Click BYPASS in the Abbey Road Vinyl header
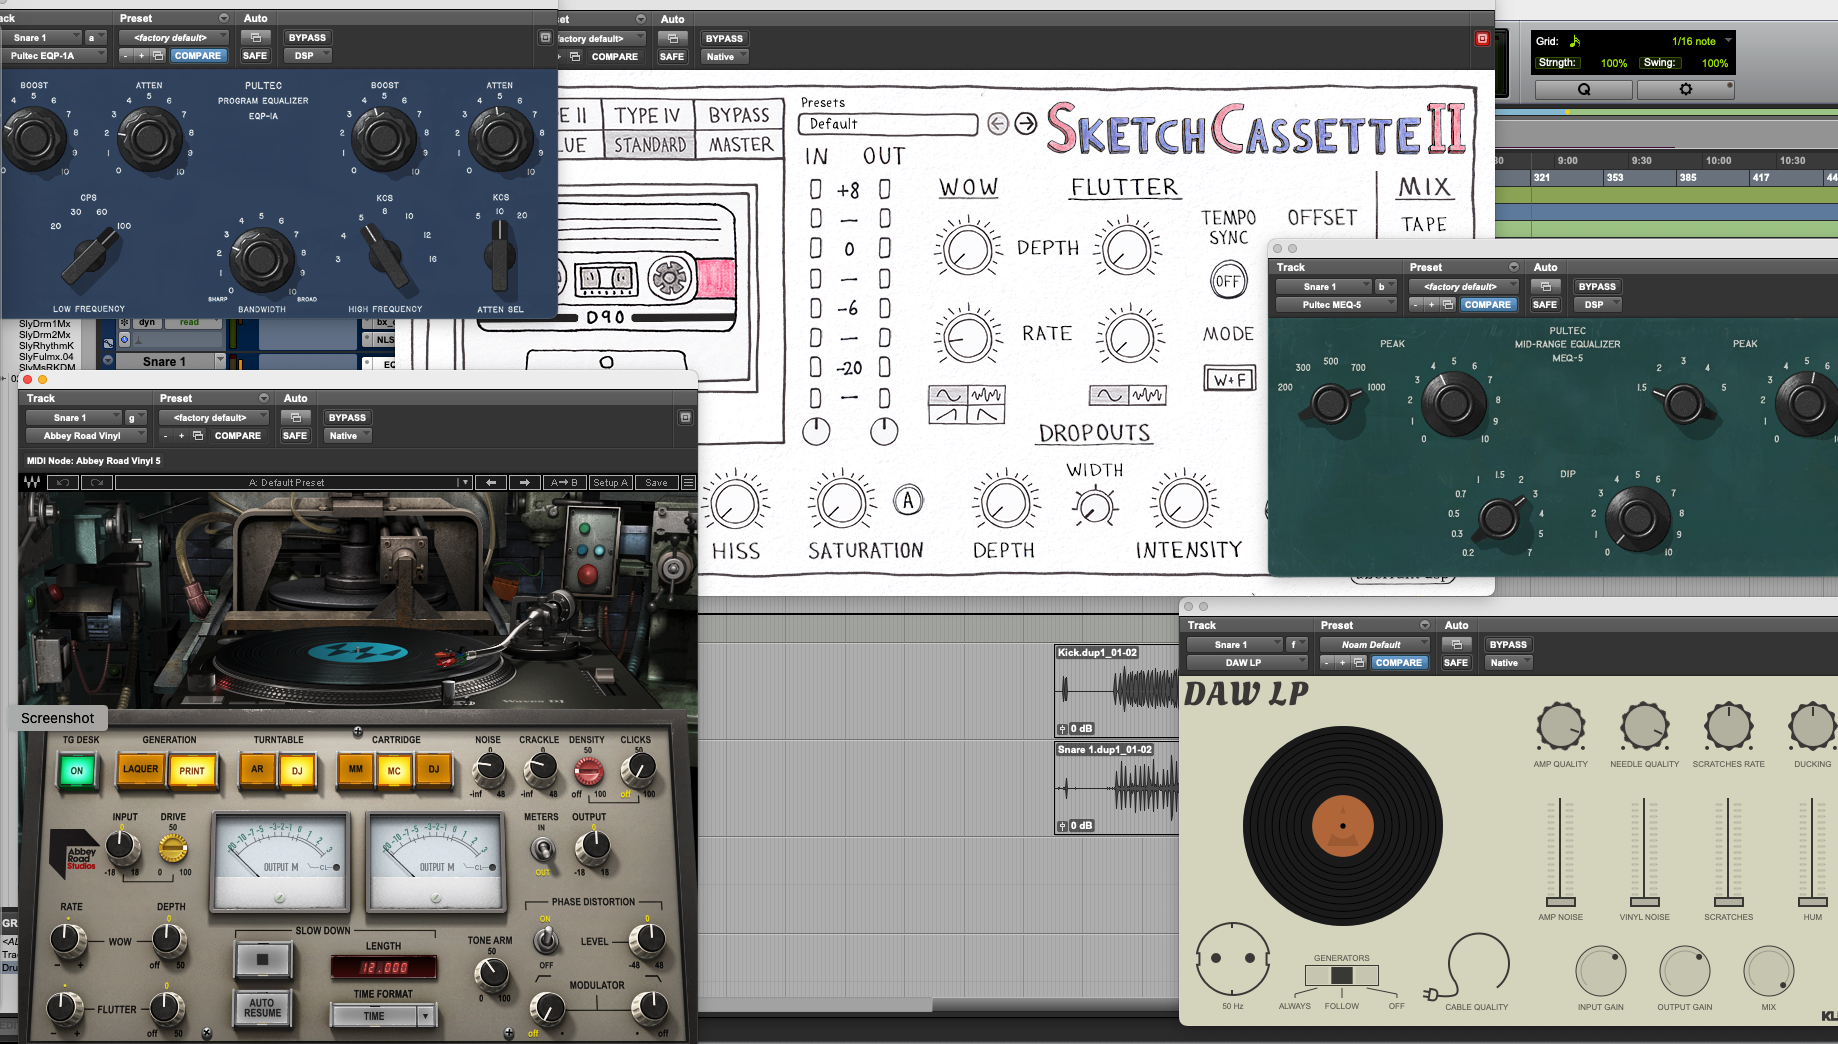 pyautogui.click(x=348, y=418)
